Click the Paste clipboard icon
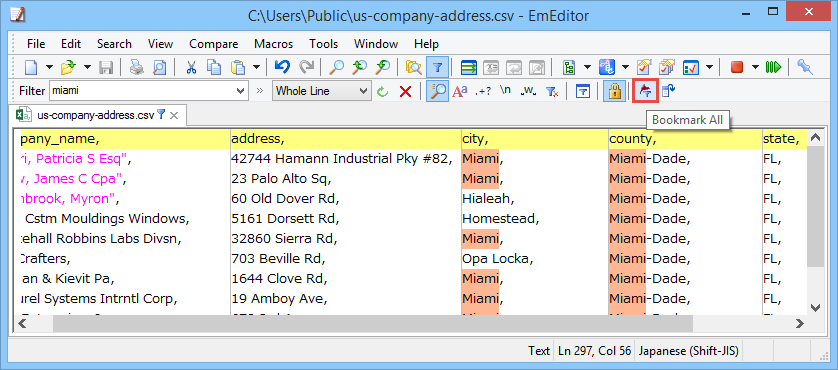The width and height of the screenshot is (838, 370). coord(237,67)
